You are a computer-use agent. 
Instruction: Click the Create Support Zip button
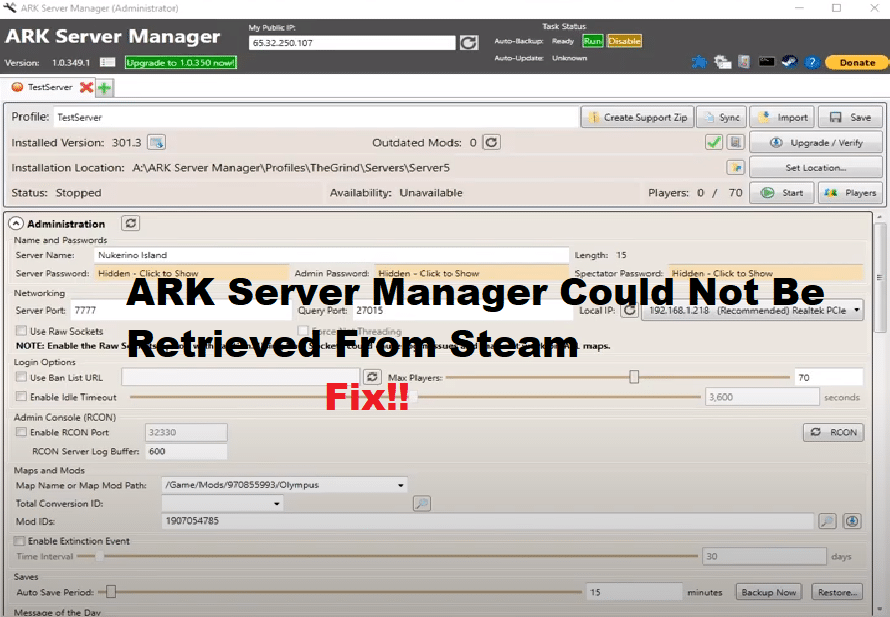[637, 116]
